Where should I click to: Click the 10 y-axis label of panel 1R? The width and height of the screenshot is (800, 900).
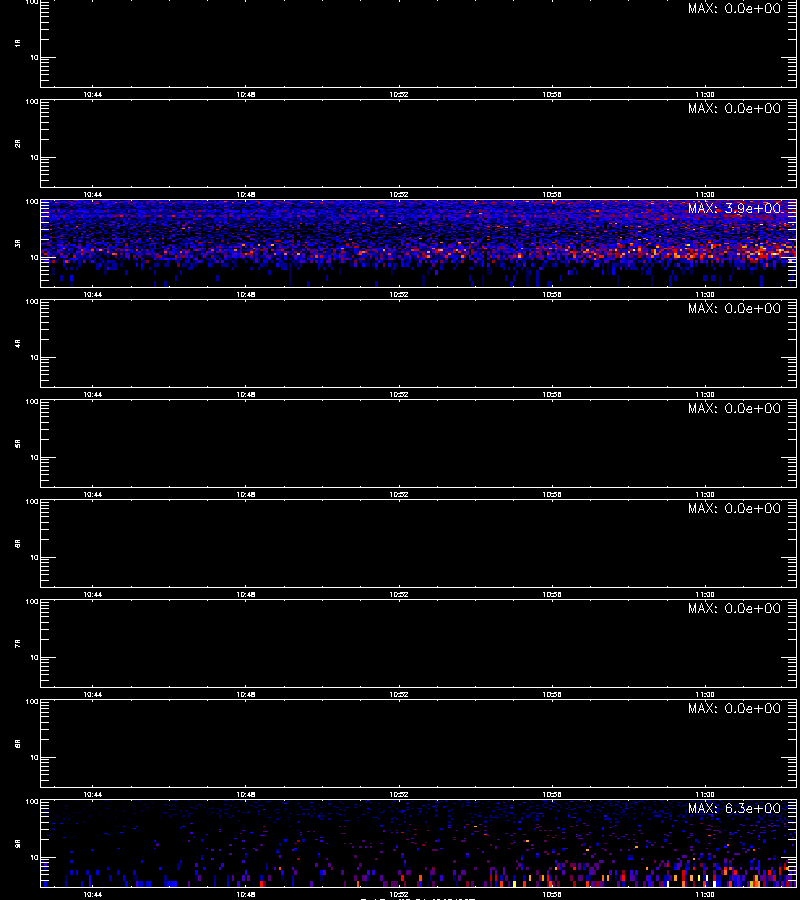point(34,57)
